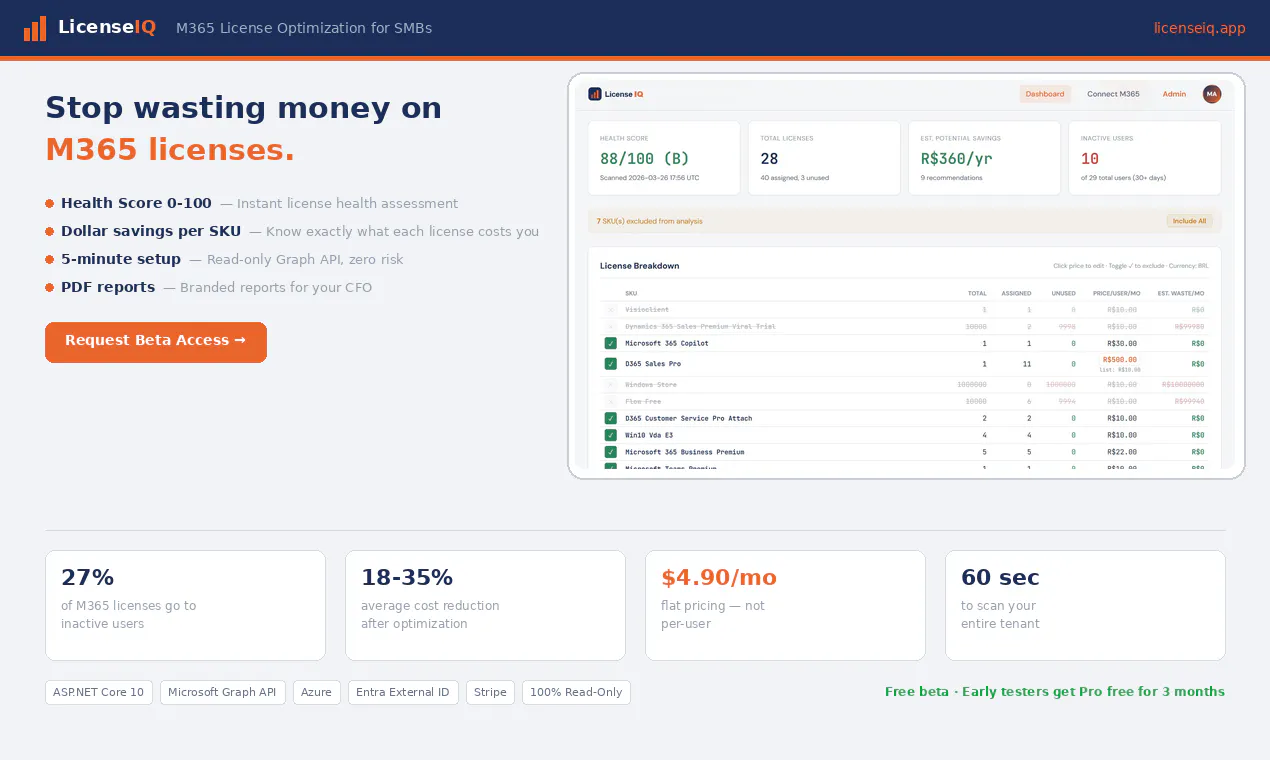Click the Est. Potential Savings R$360/yr card
Viewport: 1270px width, 760px height.
pos(984,158)
